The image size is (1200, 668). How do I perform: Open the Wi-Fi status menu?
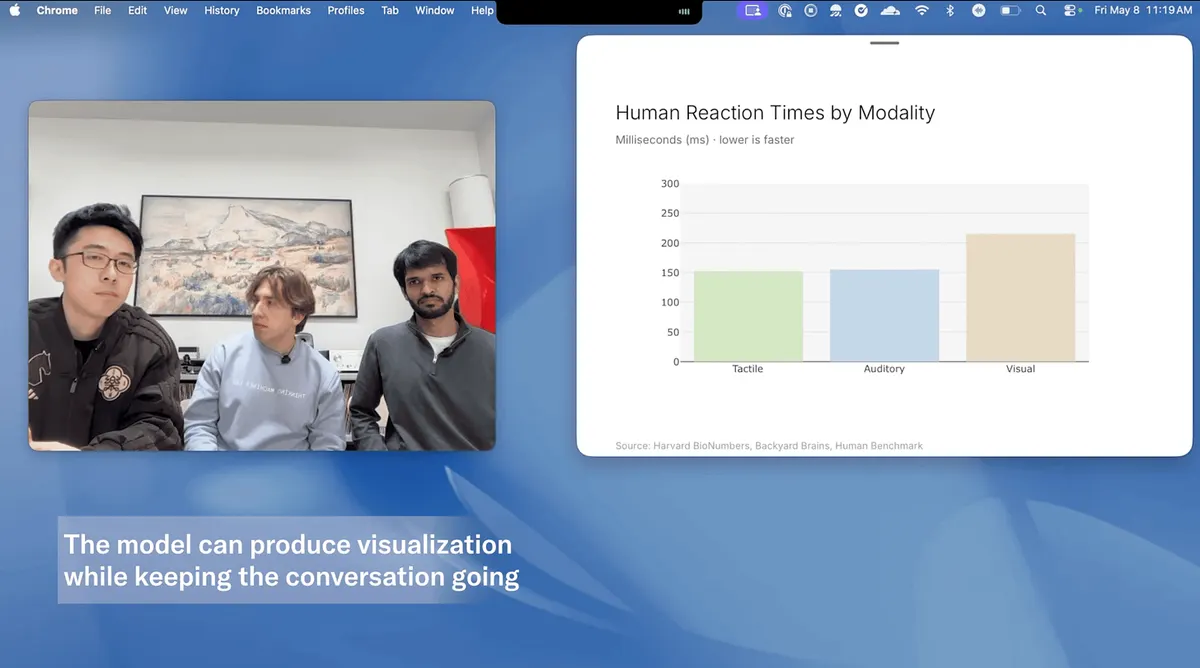[921, 10]
